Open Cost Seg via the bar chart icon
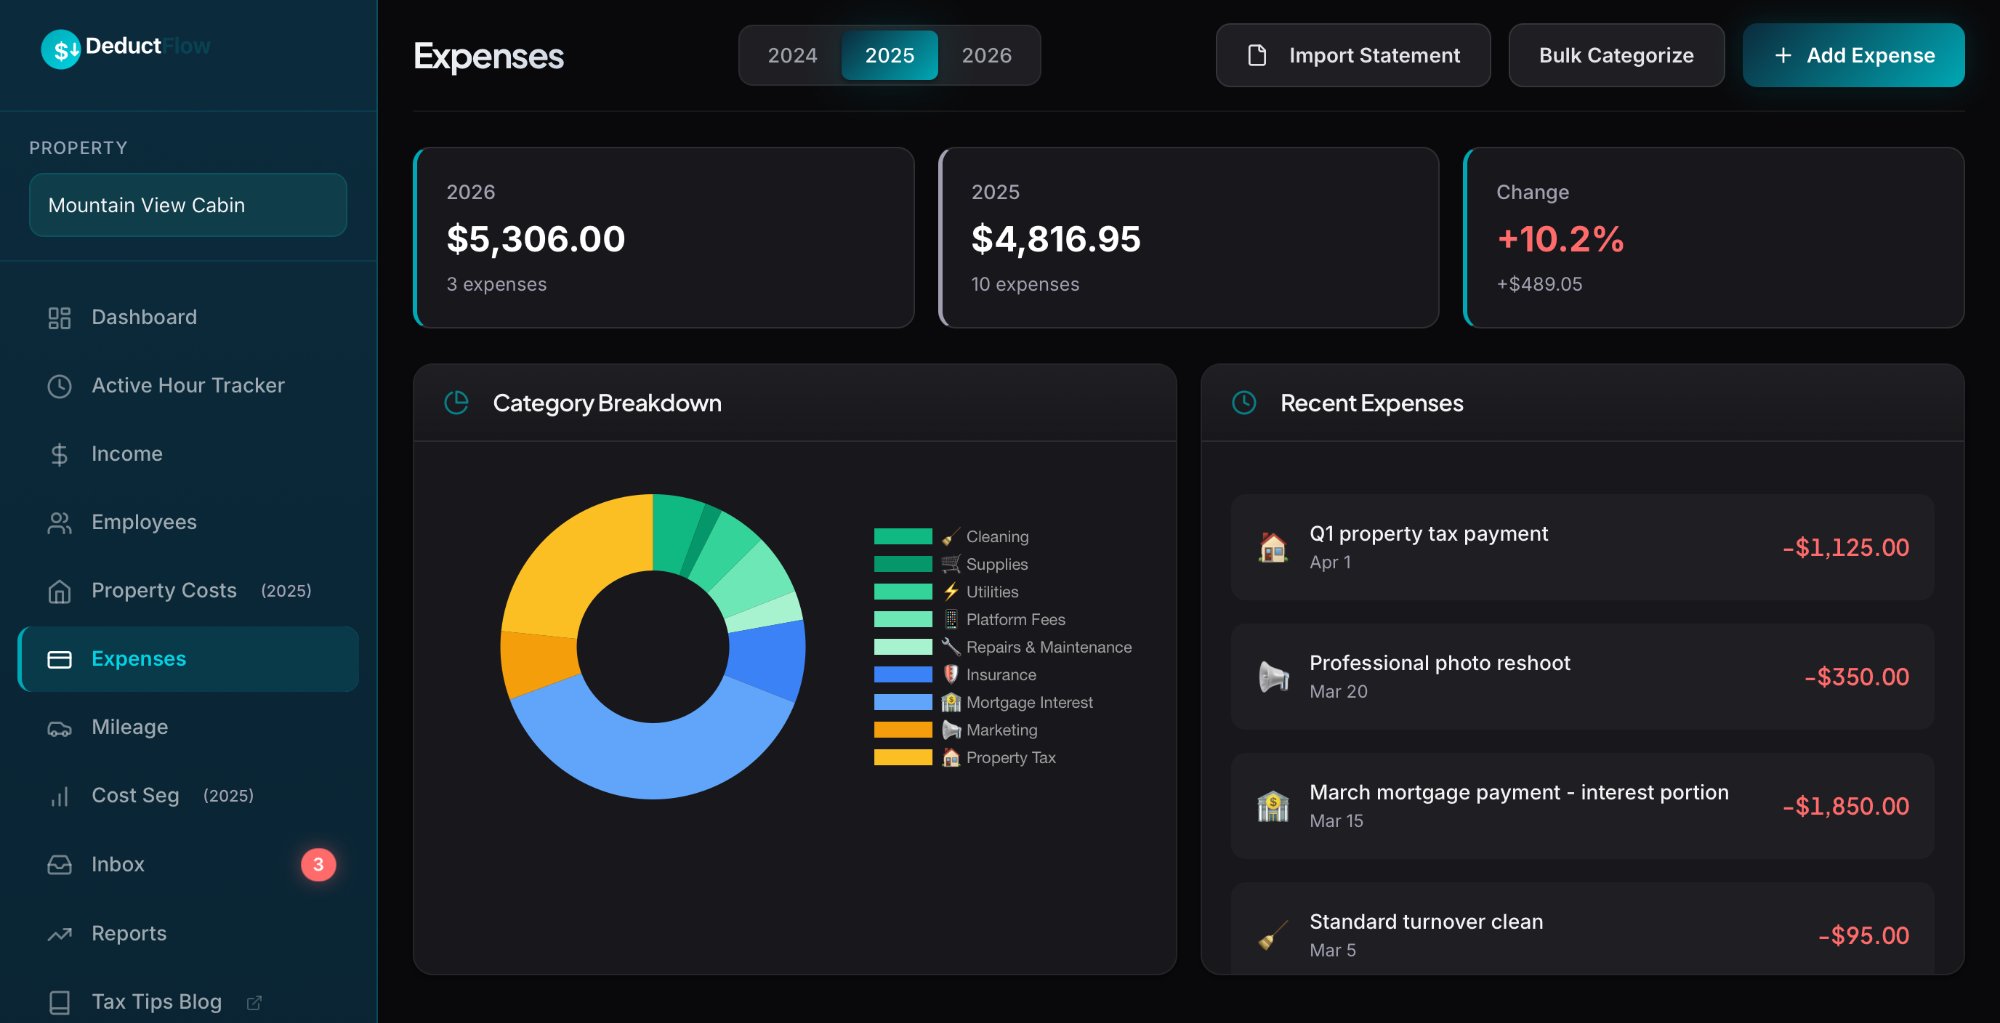 click(x=59, y=795)
